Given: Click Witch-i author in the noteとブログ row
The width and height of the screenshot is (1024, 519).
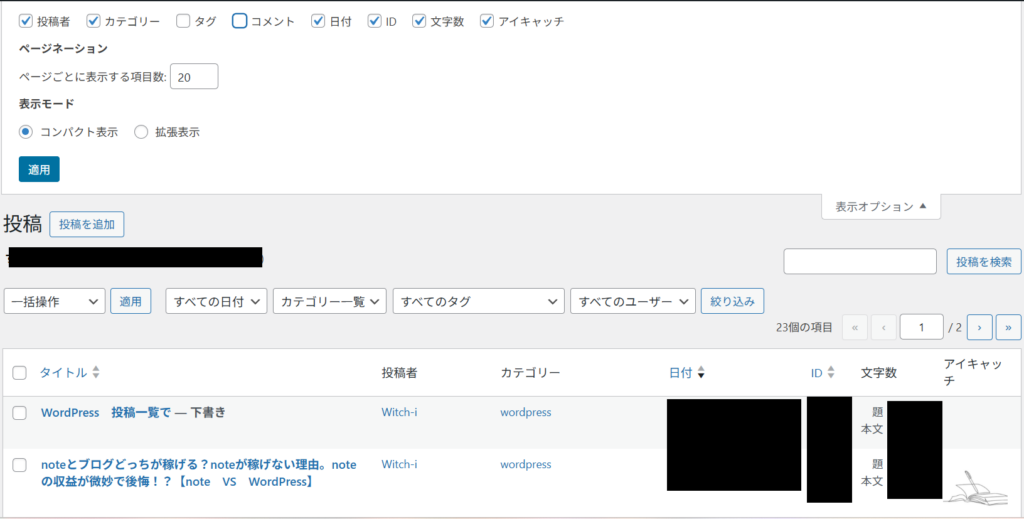Looking at the screenshot, I should tap(399, 465).
